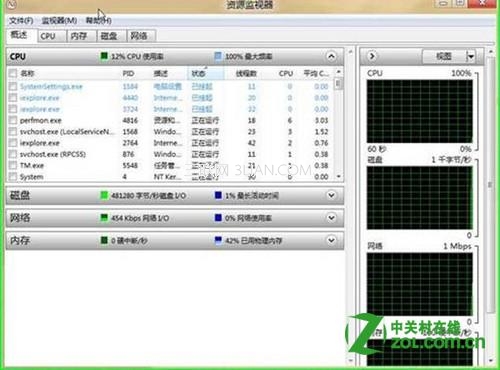
Task: Sort by the CPU column in process table
Action: (286, 73)
